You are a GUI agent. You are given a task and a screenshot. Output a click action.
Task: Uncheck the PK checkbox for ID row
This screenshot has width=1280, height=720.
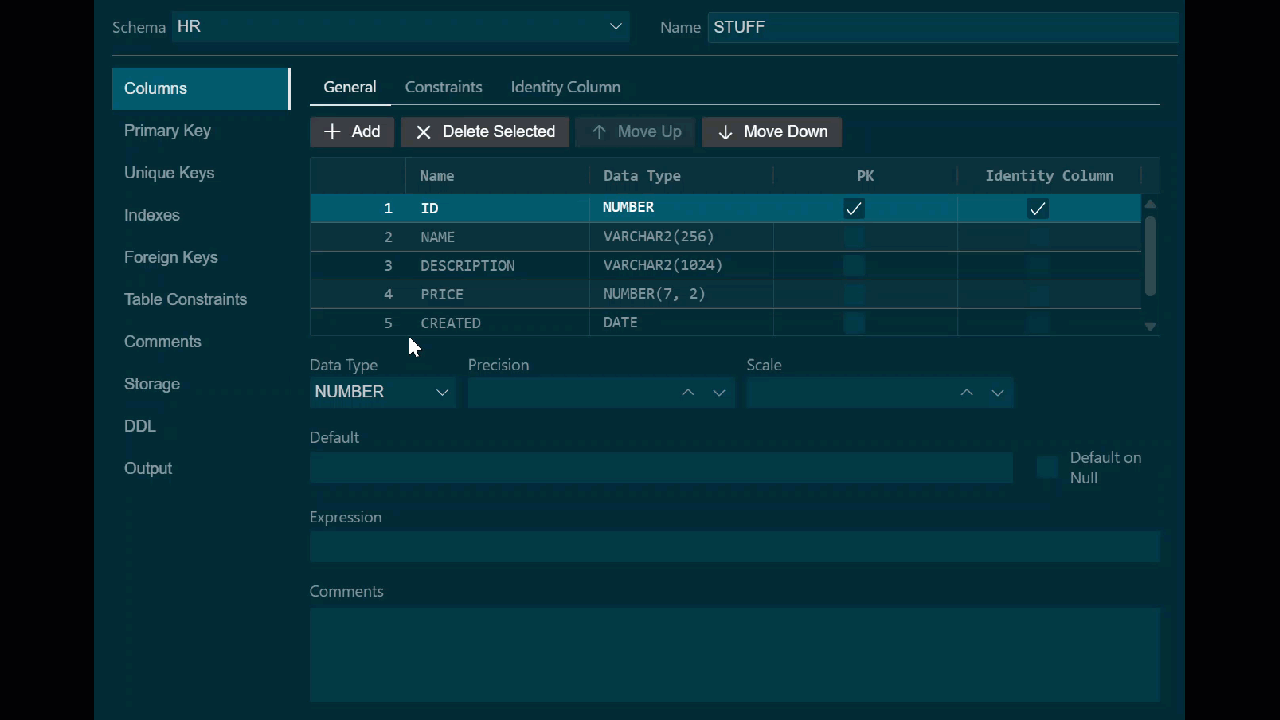(854, 208)
